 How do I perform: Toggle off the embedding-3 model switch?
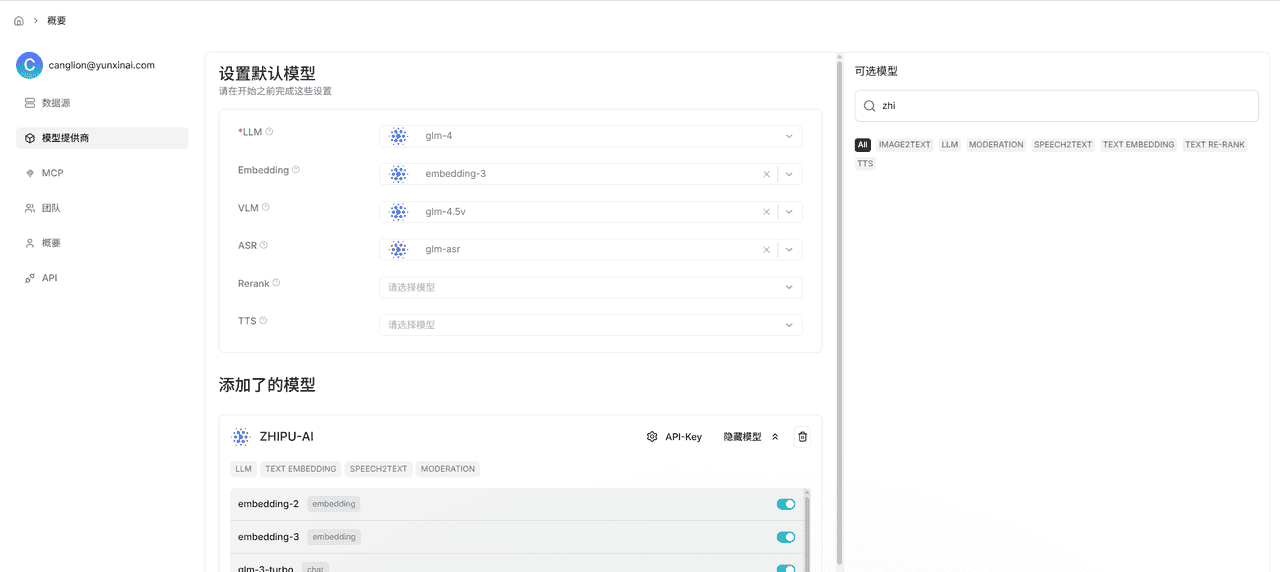(x=786, y=537)
